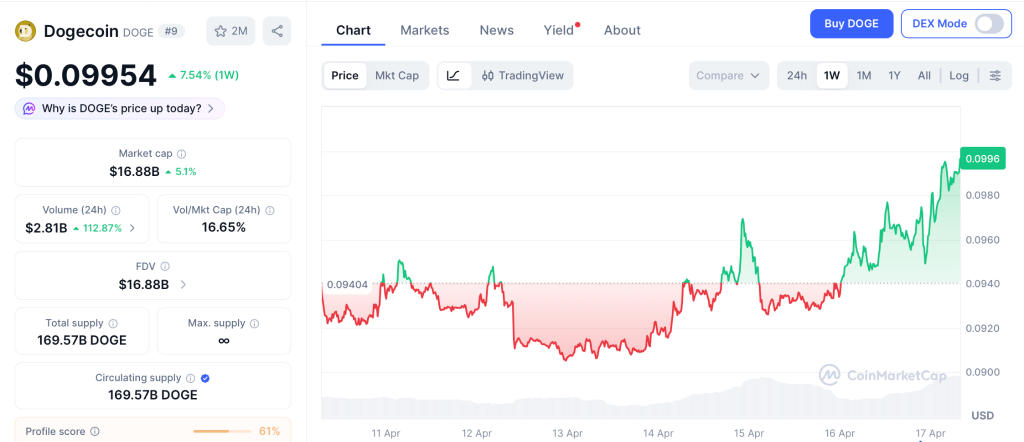
Task: Open the Compare dropdown
Action: [x=728, y=75]
